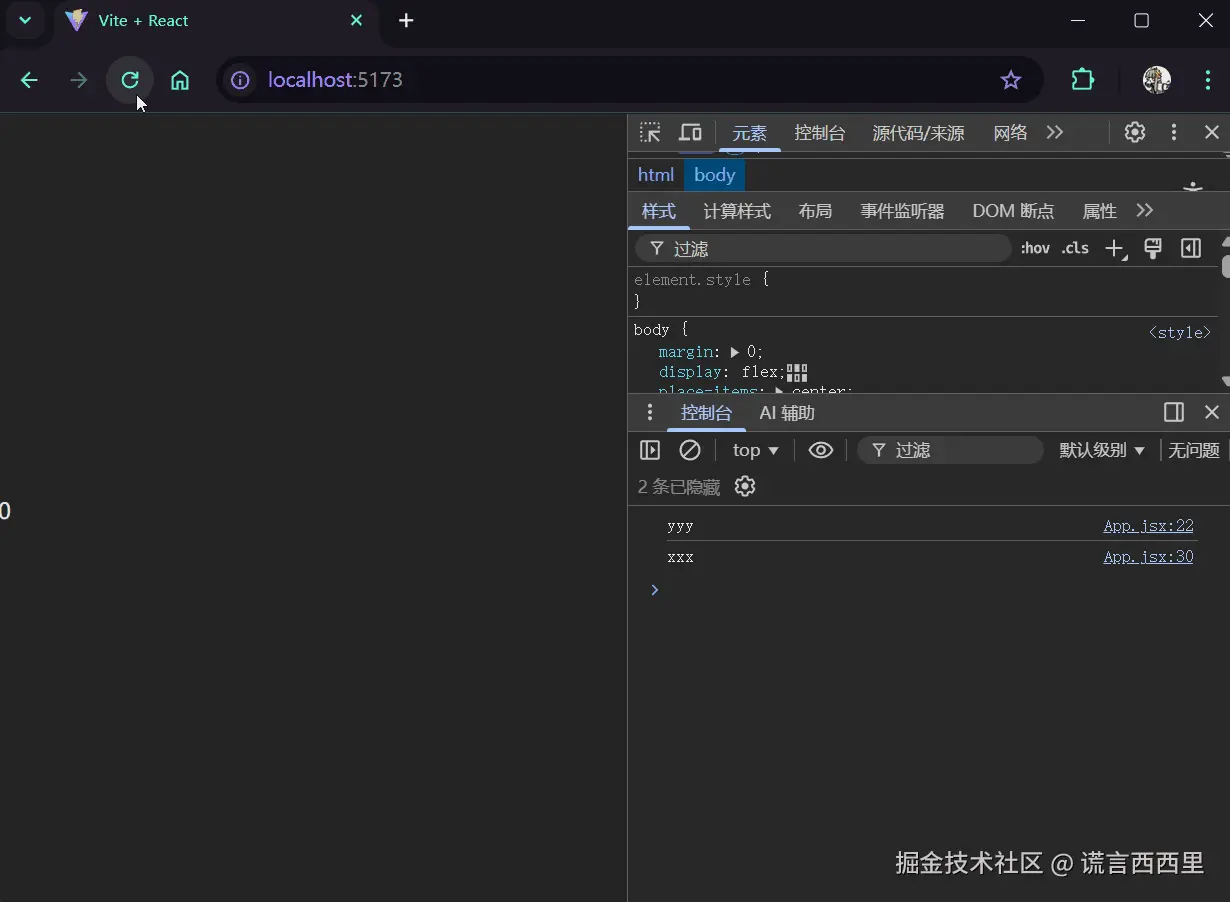
Task: Open the top execution context dropdown
Action: (x=755, y=450)
